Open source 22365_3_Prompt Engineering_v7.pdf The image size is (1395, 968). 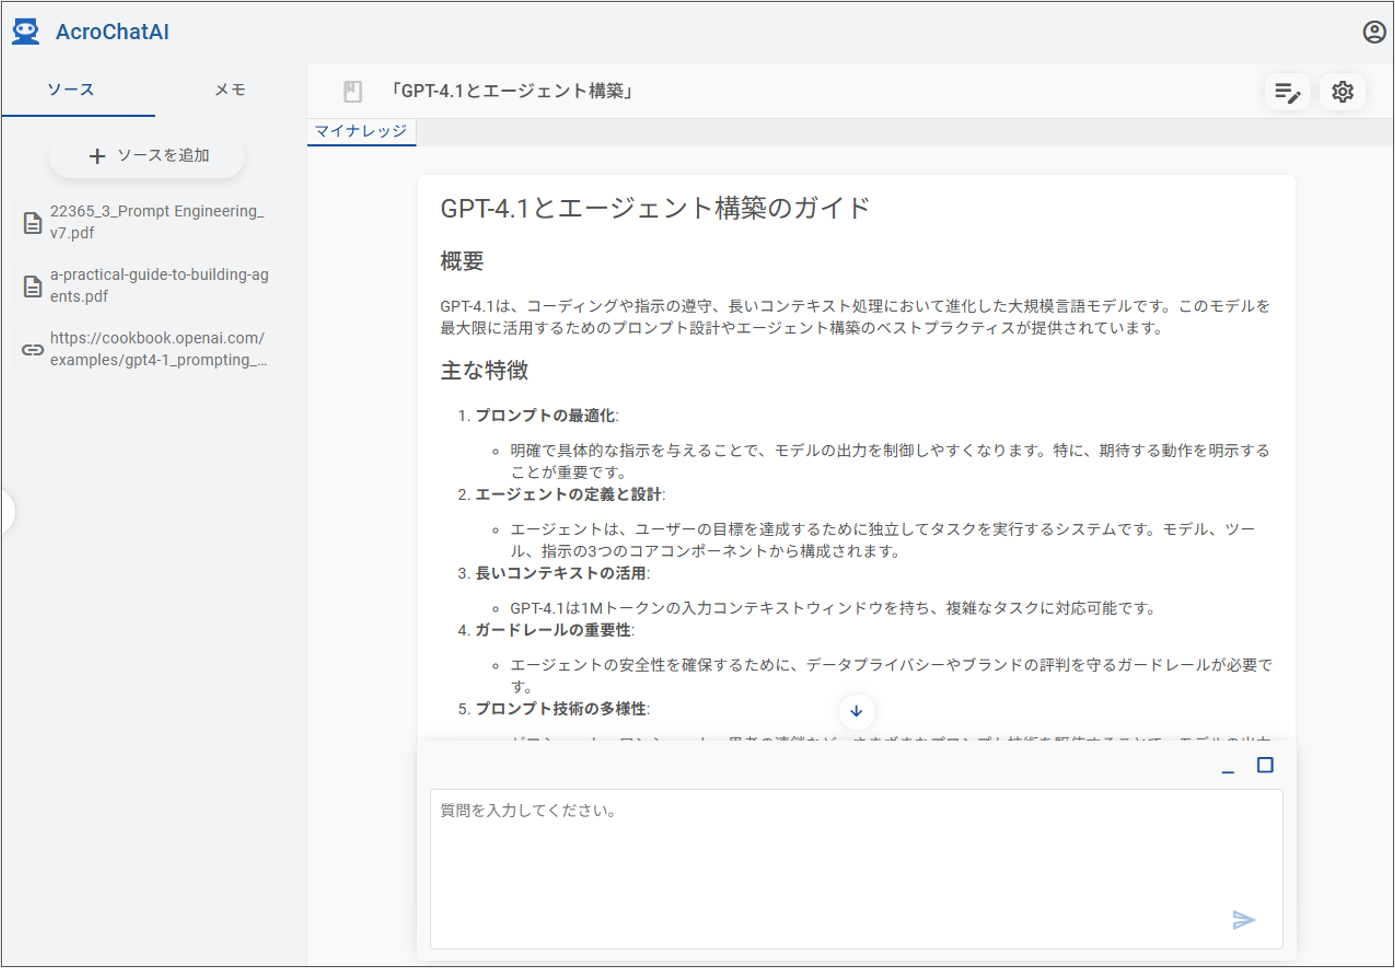tap(146, 222)
